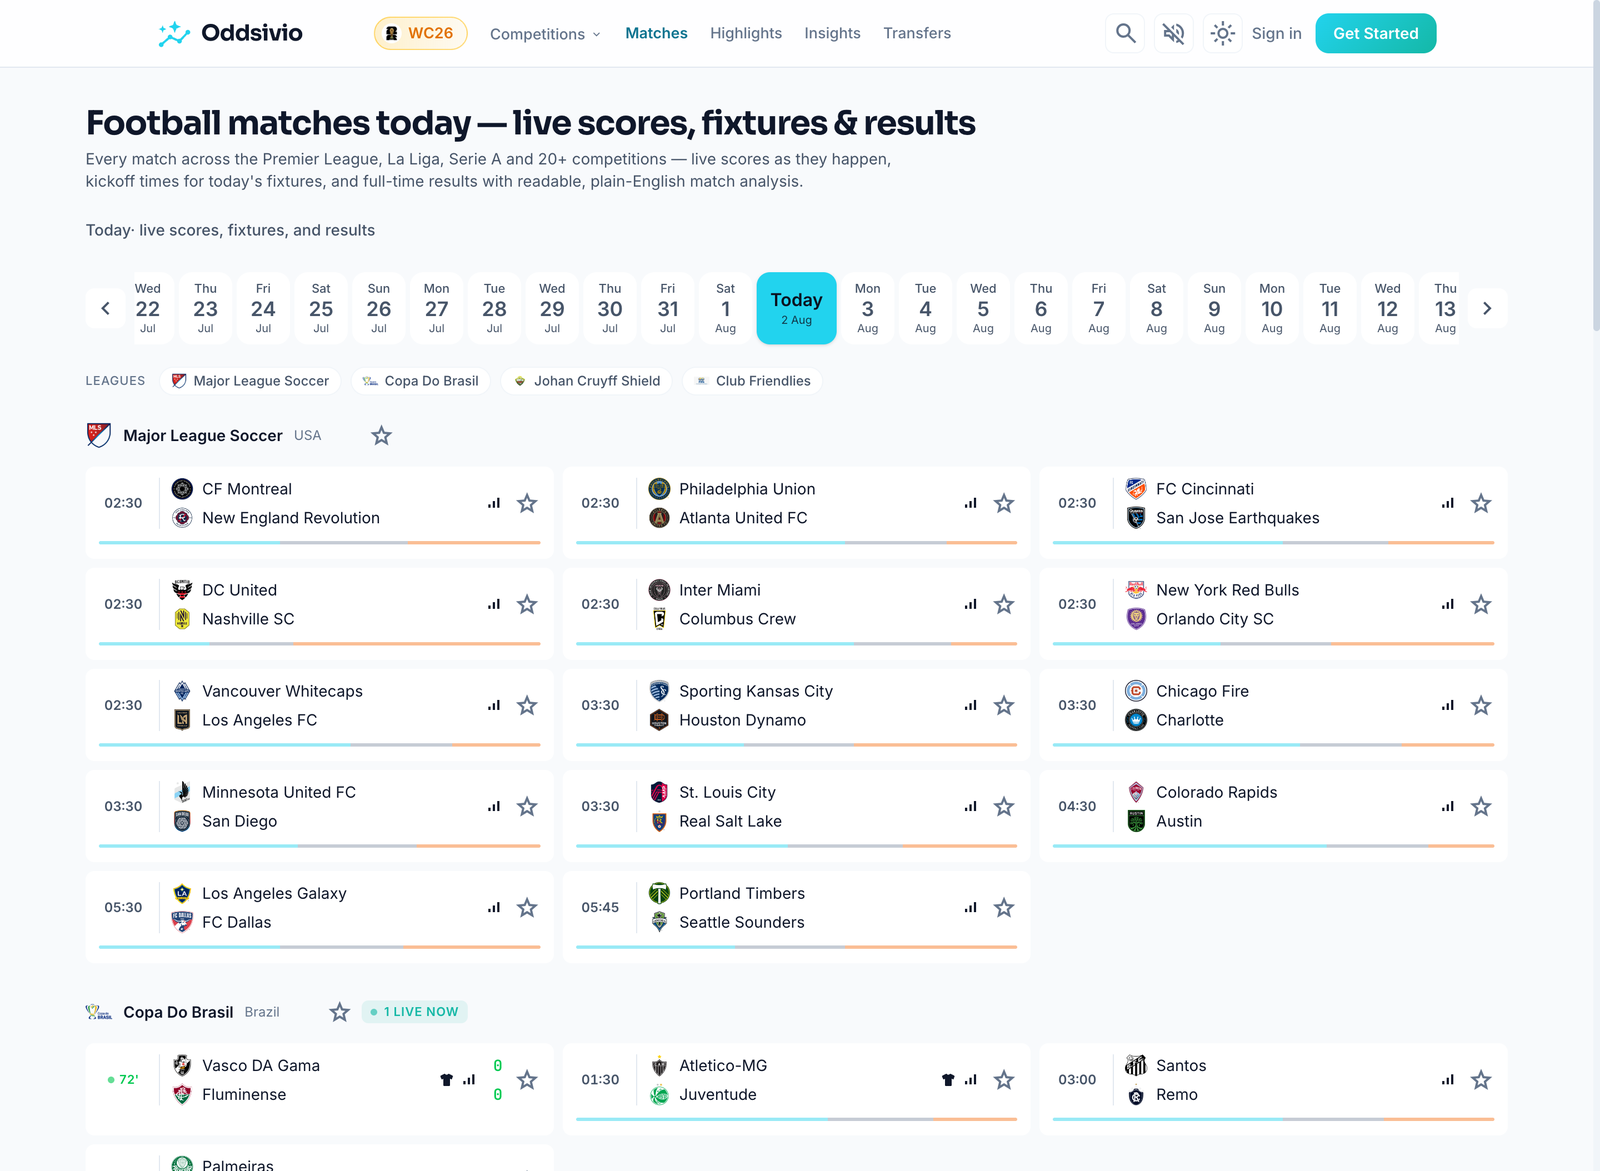The image size is (1600, 1171).
Task: Star the Inter Miami vs Columbus Crew match
Action: click(x=1004, y=604)
